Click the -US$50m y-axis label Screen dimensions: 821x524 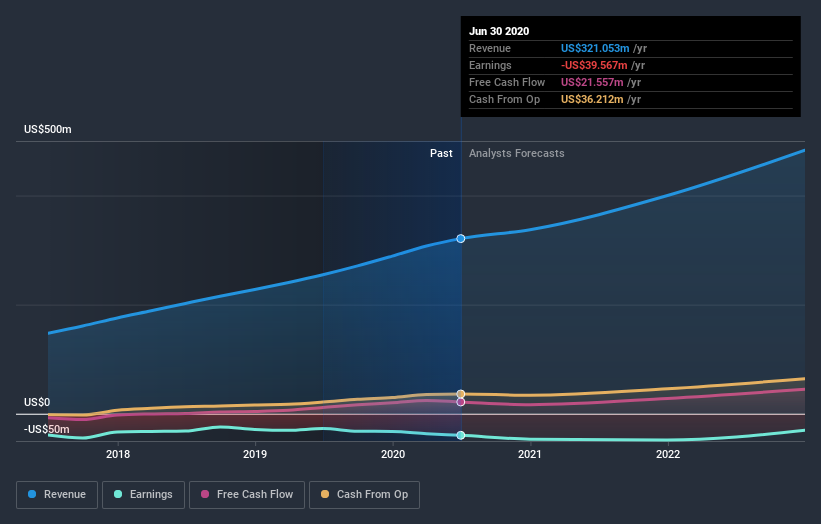coord(47,430)
